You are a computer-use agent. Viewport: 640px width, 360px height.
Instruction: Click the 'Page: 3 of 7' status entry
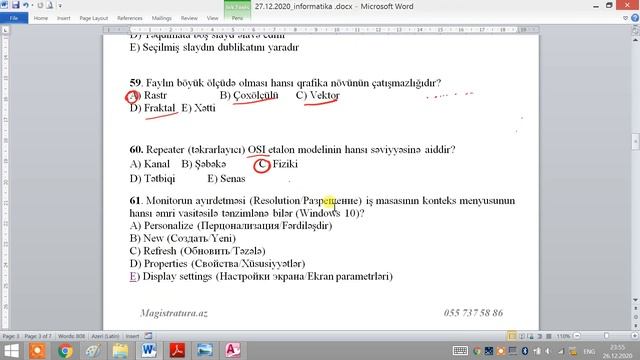click(x=38, y=336)
